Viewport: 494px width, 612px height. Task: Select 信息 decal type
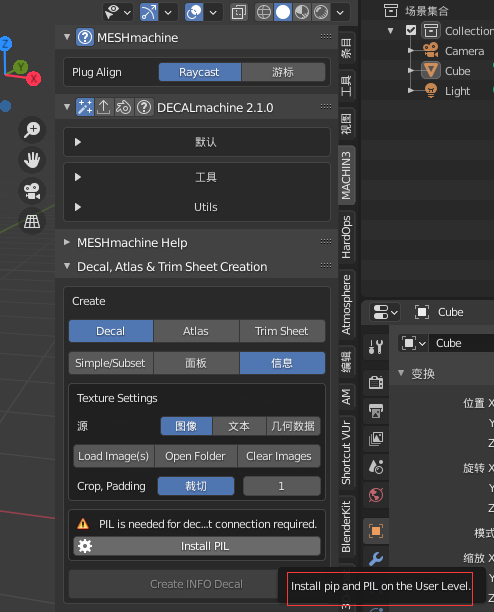(x=282, y=363)
